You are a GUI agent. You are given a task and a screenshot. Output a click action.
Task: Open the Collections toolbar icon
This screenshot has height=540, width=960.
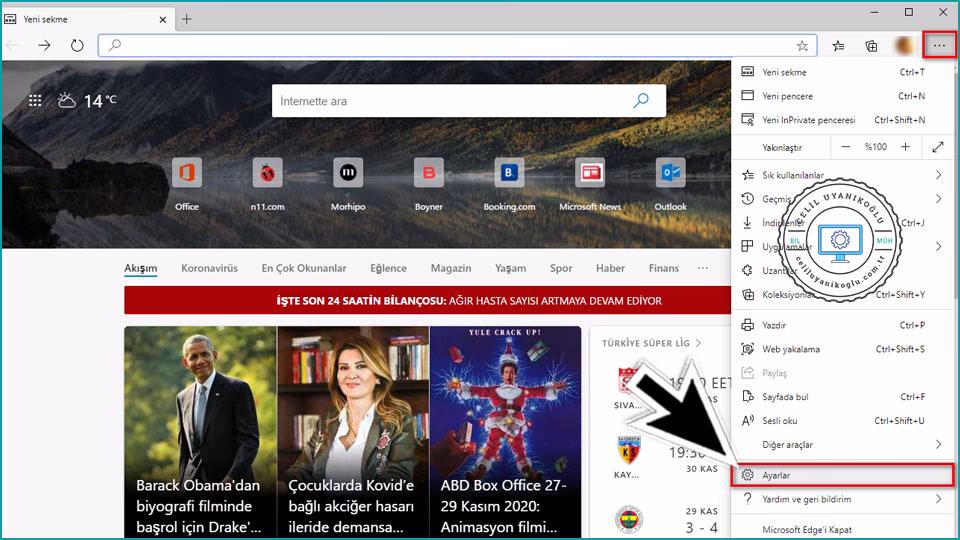point(871,45)
